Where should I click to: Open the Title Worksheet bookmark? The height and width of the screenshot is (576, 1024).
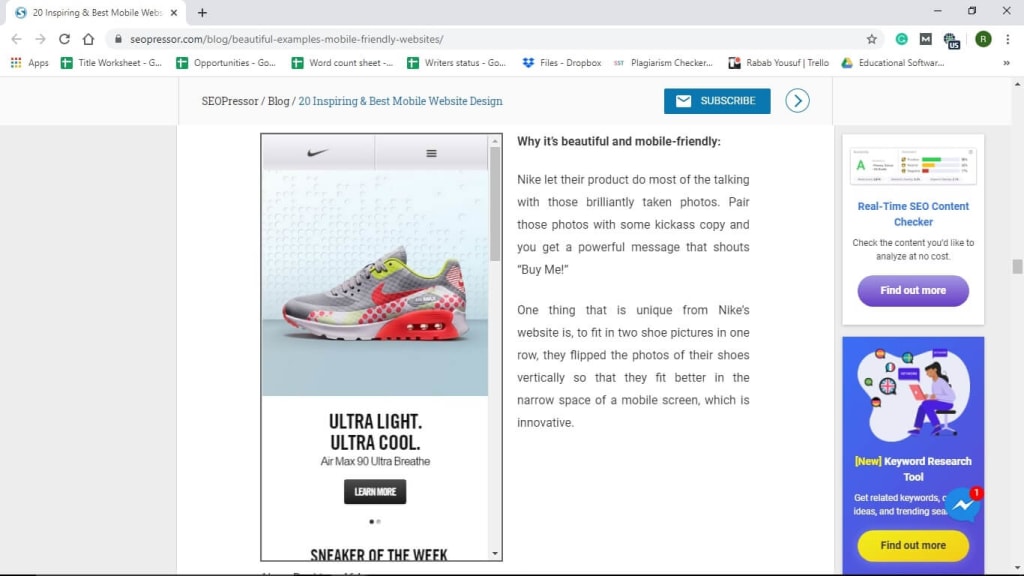pyautogui.click(x=111, y=63)
